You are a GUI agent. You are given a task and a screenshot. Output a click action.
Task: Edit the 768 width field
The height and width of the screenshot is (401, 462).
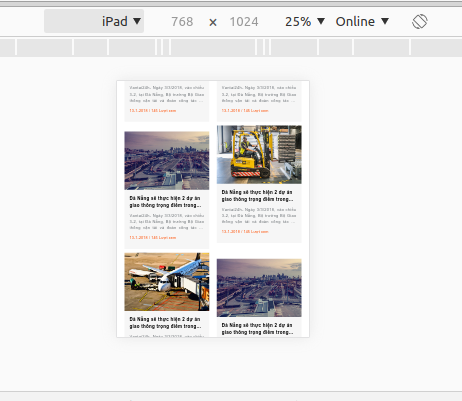click(182, 22)
